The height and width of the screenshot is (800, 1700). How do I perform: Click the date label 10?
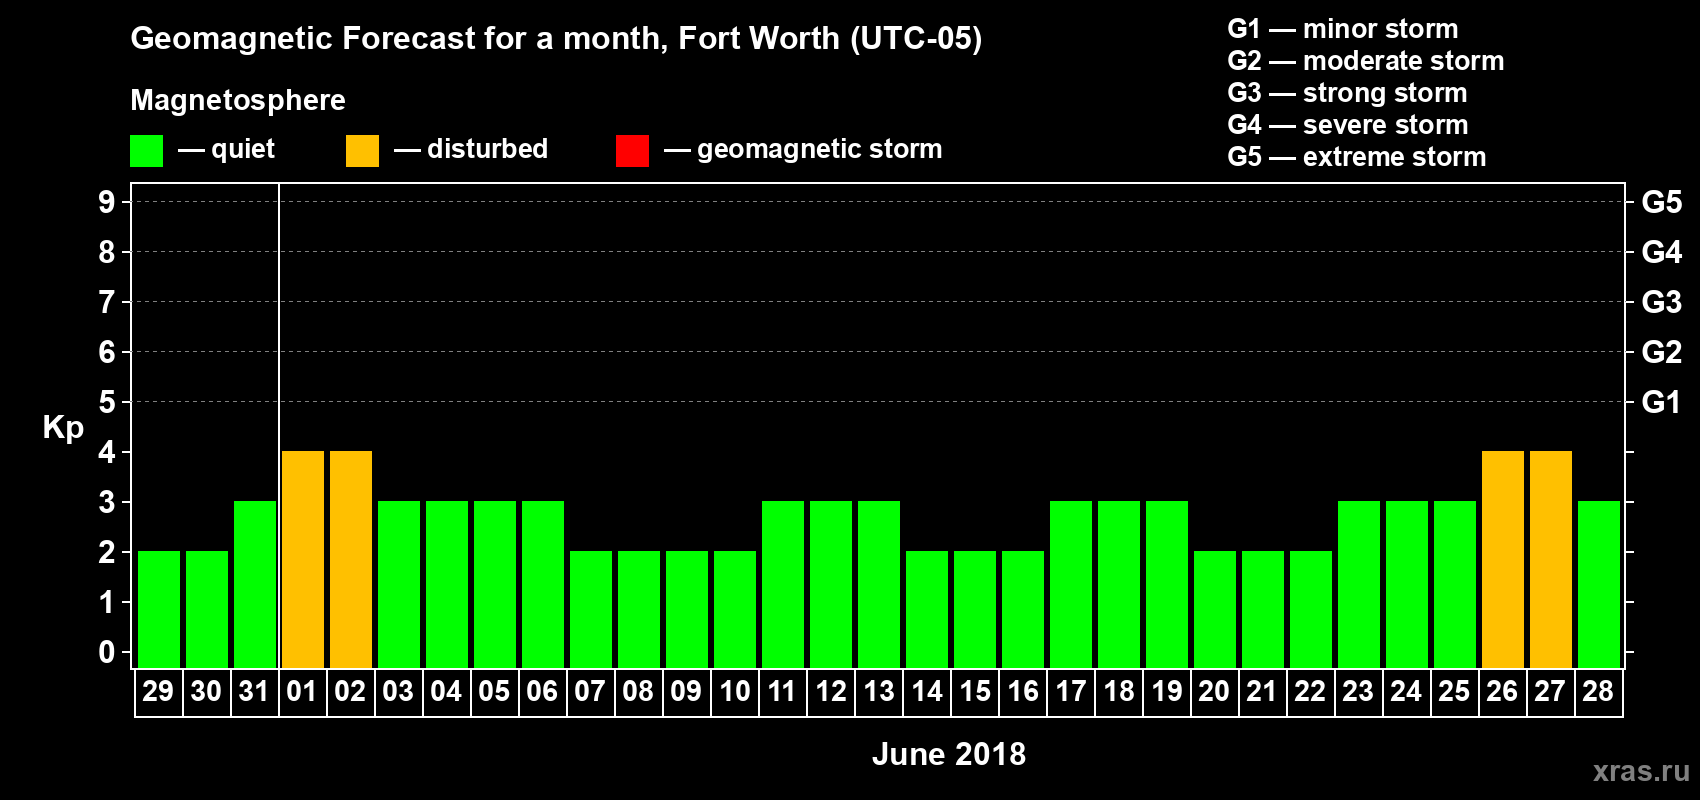pos(735,691)
